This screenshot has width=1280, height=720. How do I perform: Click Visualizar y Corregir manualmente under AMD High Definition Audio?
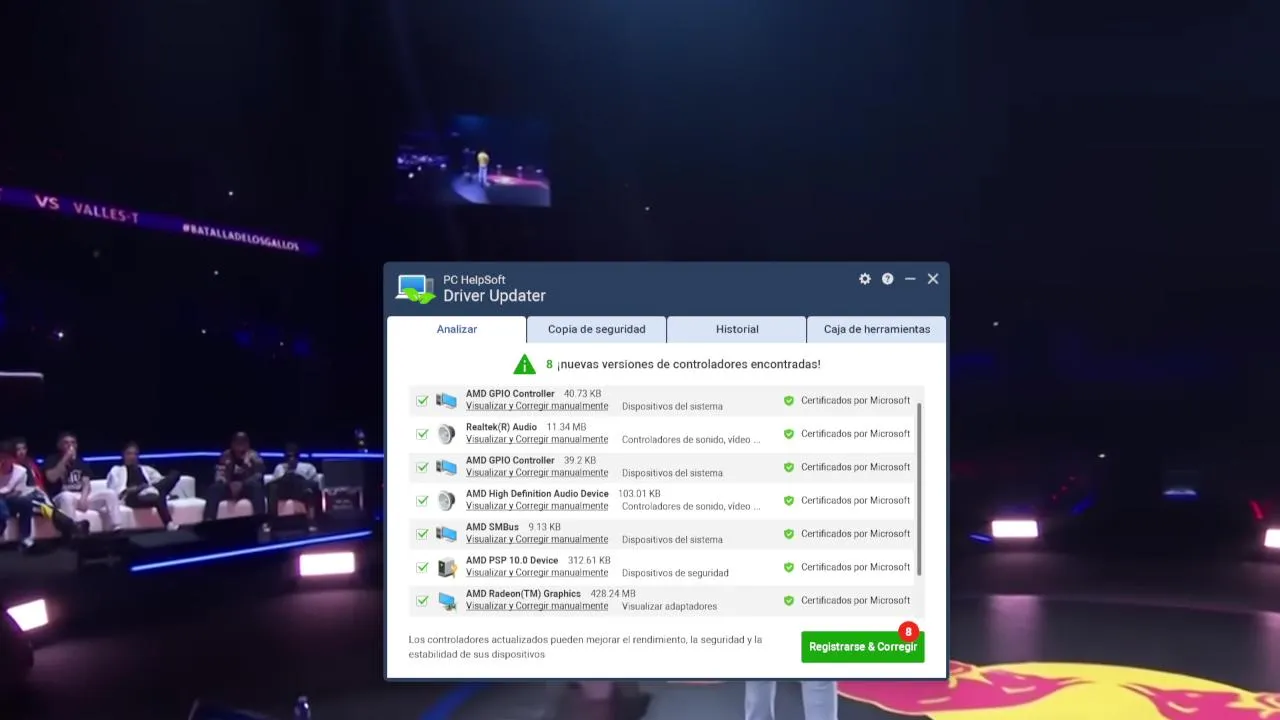(x=537, y=506)
